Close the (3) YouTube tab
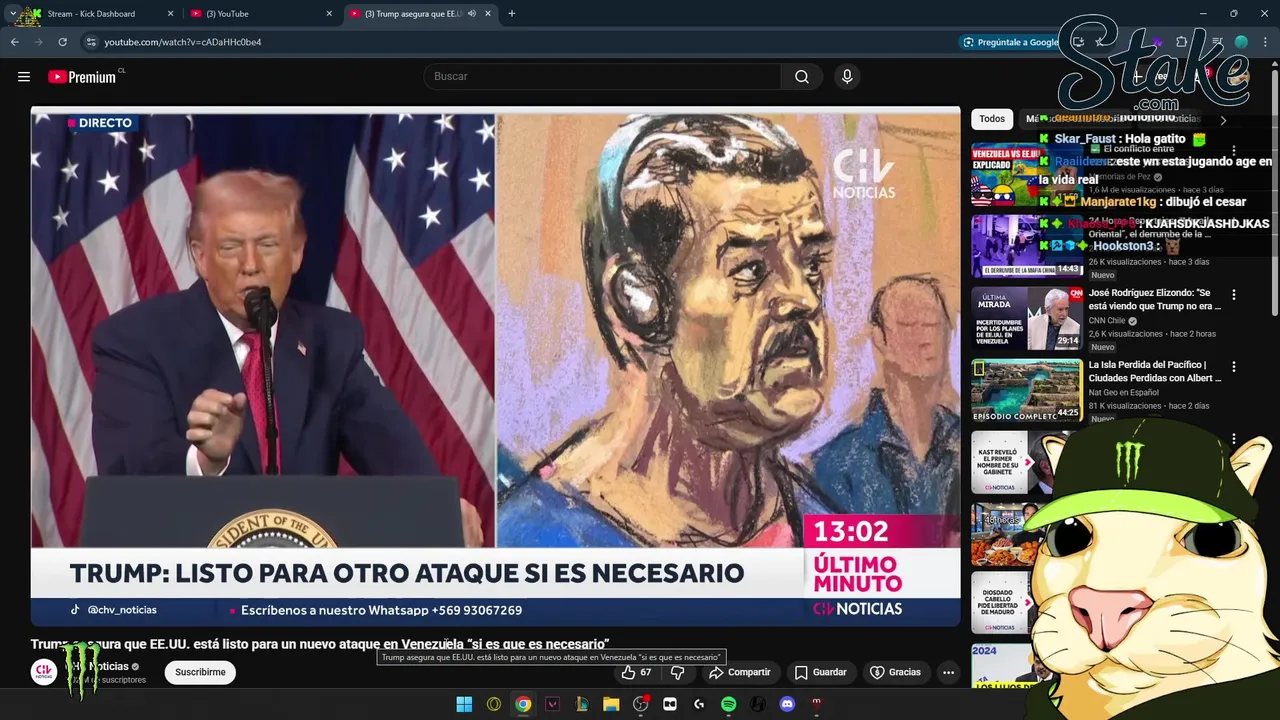Screen dimensions: 1280x720 pos(329,14)
